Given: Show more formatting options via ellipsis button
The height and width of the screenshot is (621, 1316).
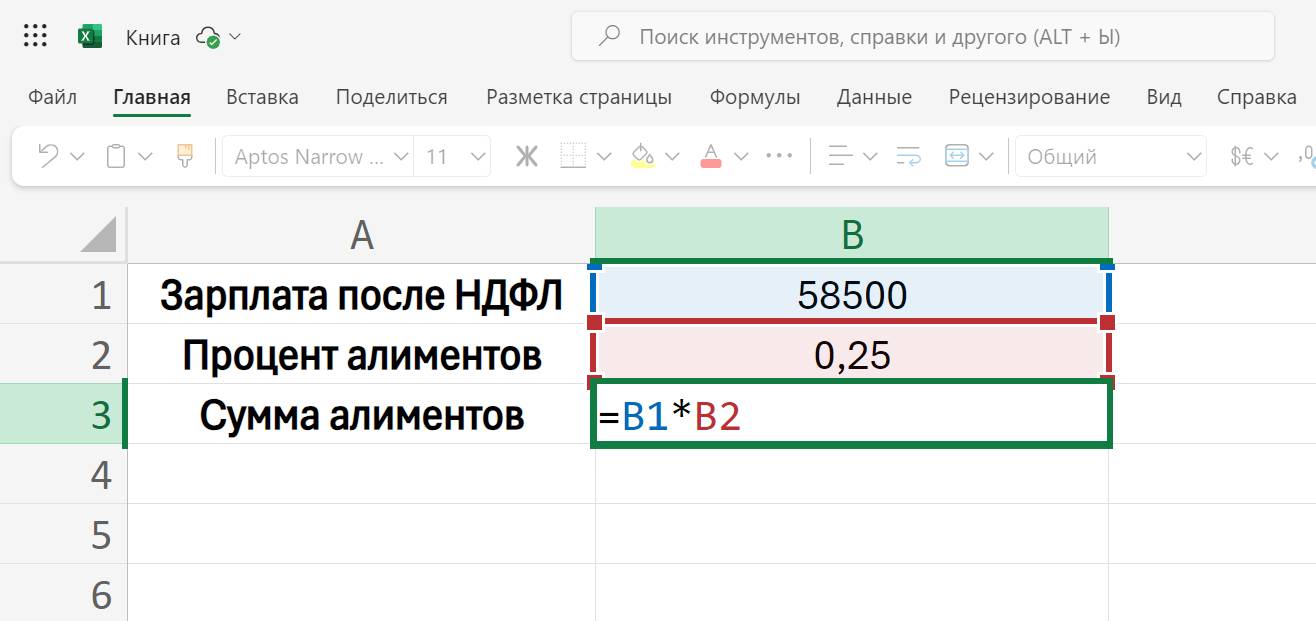Looking at the screenshot, I should 779,156.
